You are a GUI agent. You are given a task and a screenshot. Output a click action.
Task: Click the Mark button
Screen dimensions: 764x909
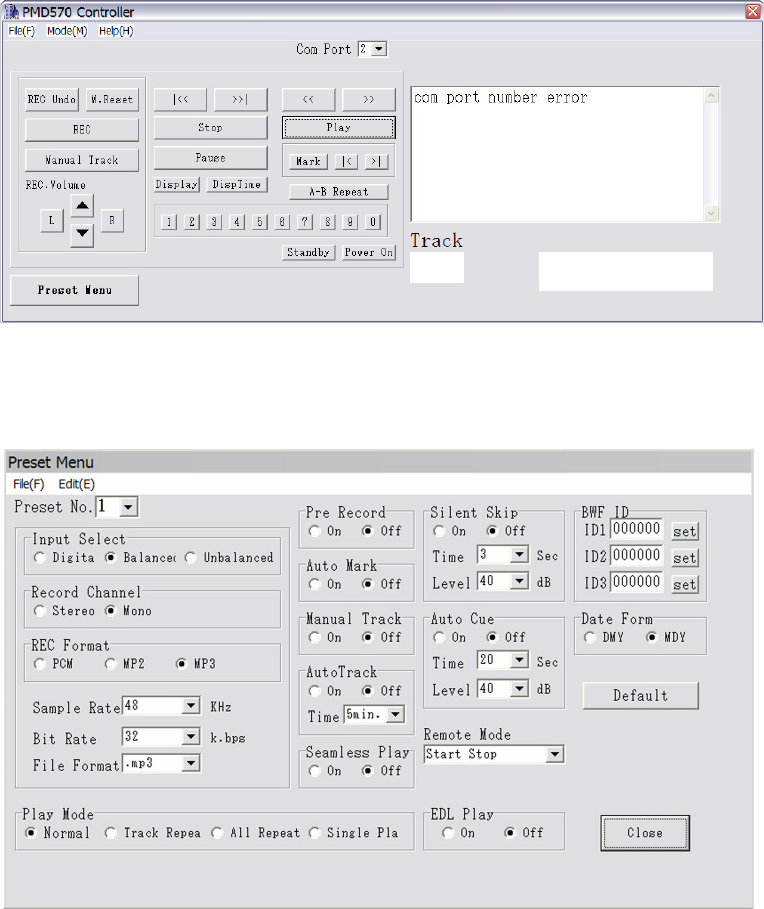[x=308, y=161]
